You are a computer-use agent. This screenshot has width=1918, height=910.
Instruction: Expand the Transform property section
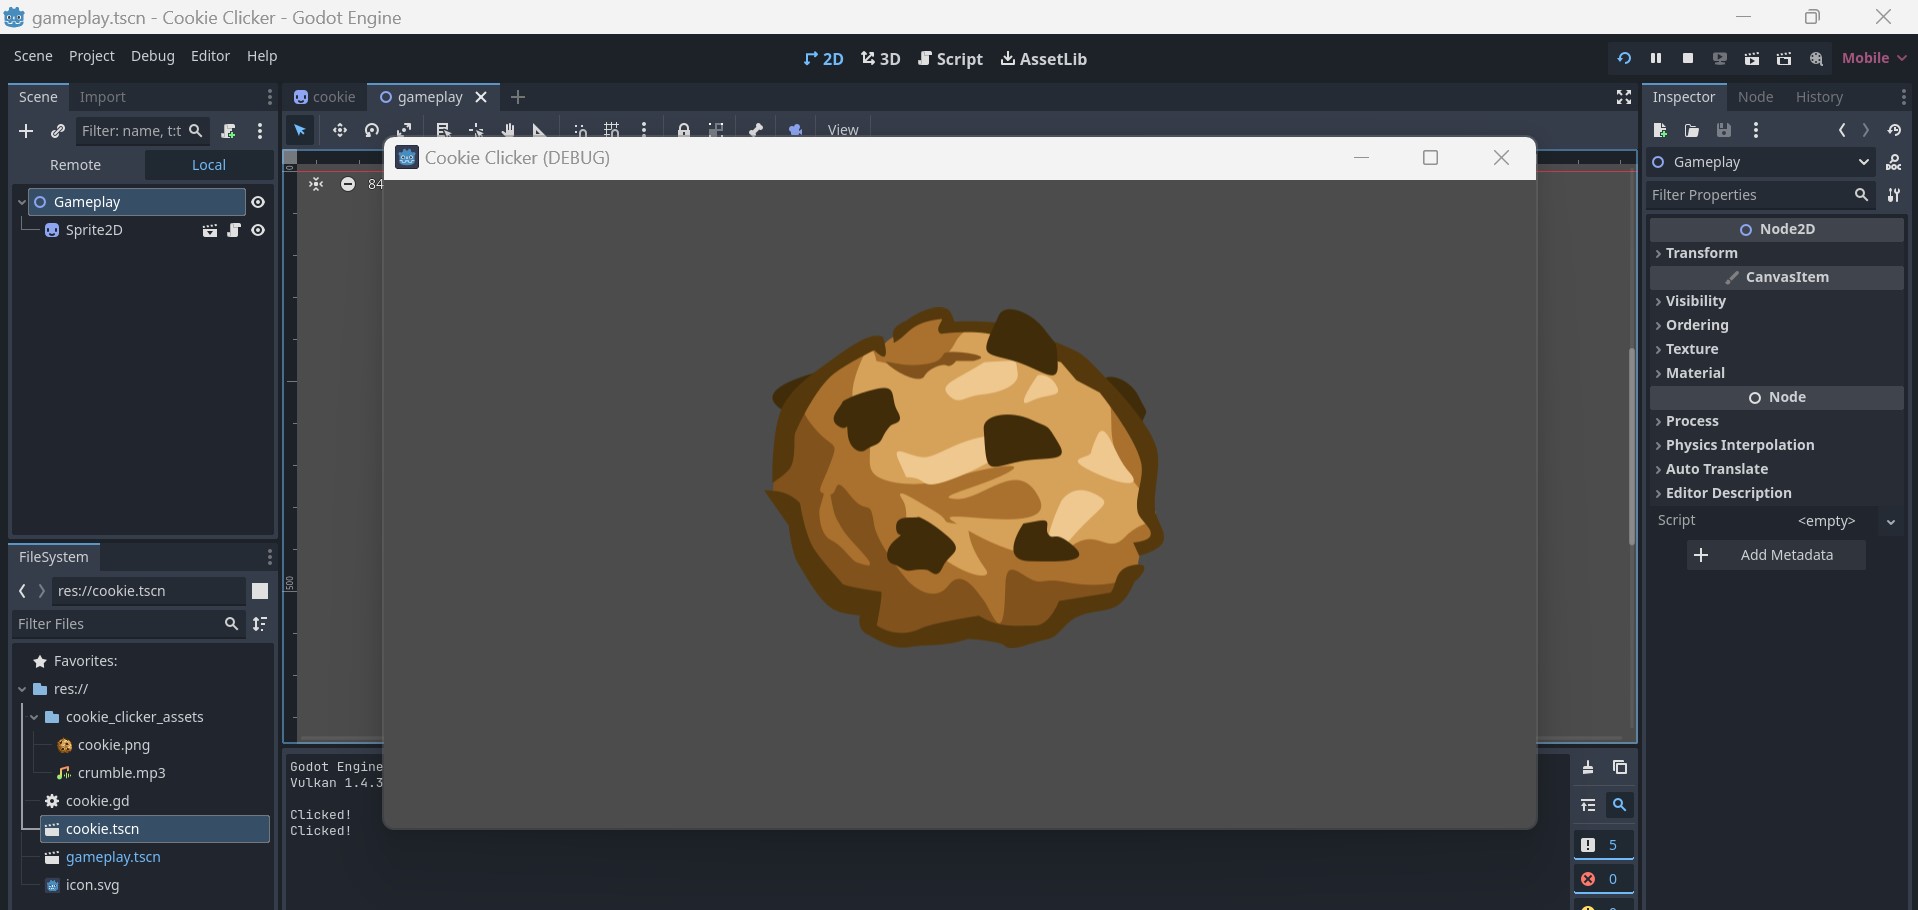[x=1776, y=253]
